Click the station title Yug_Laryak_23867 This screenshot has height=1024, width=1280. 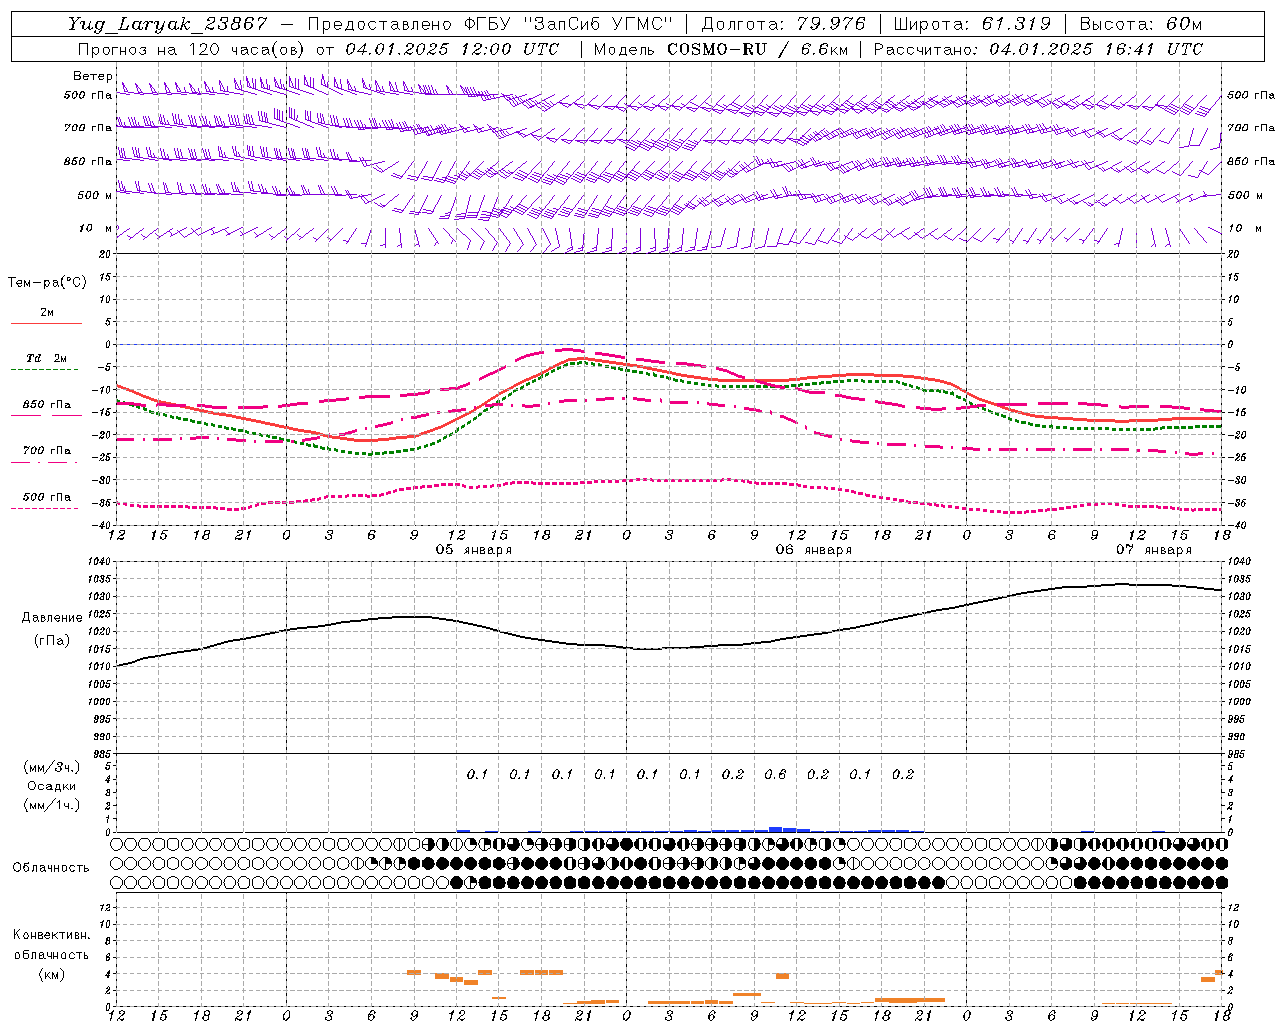point(167,24)
